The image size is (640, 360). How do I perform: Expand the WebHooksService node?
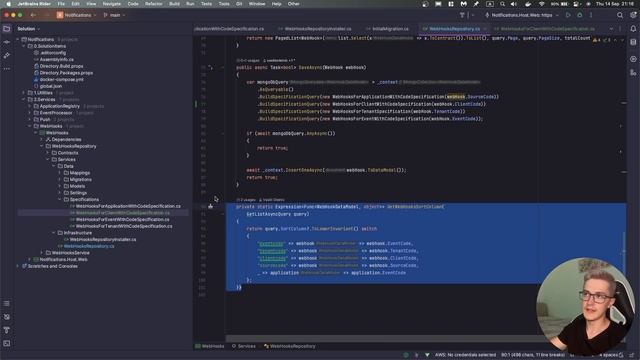pyautogui.click(x=42, y=253)
